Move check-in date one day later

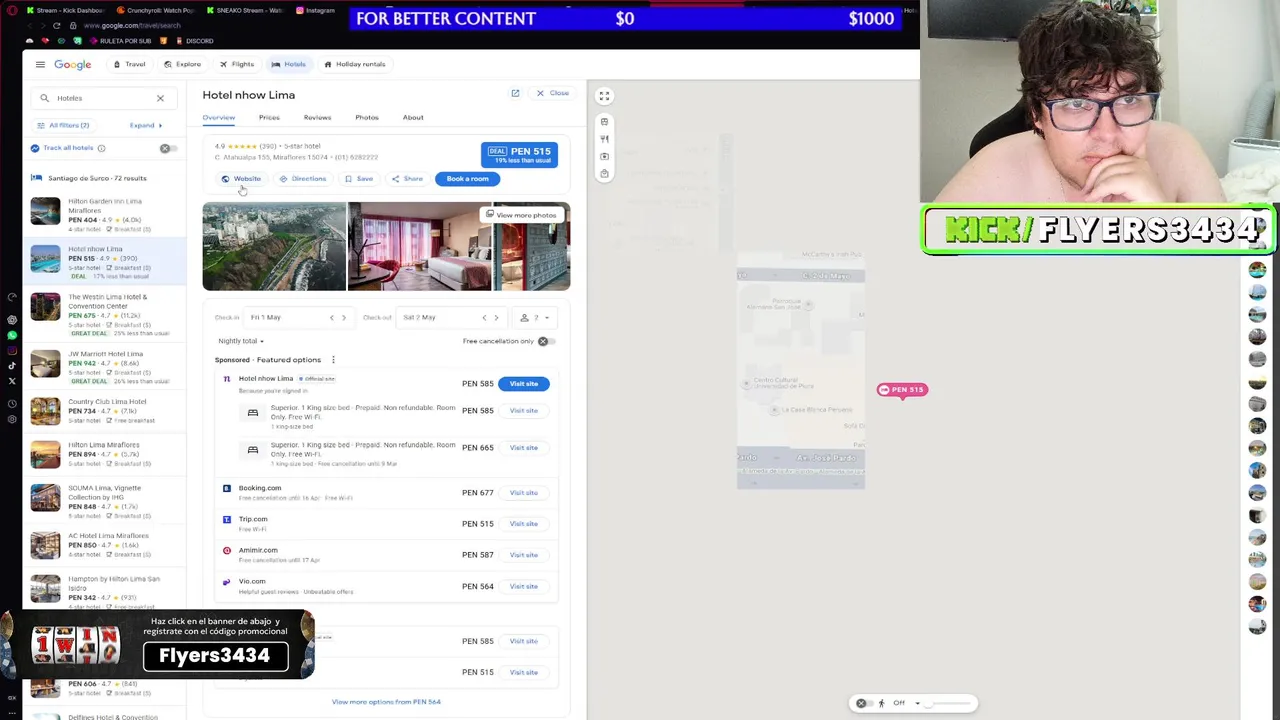click(344, 318)
